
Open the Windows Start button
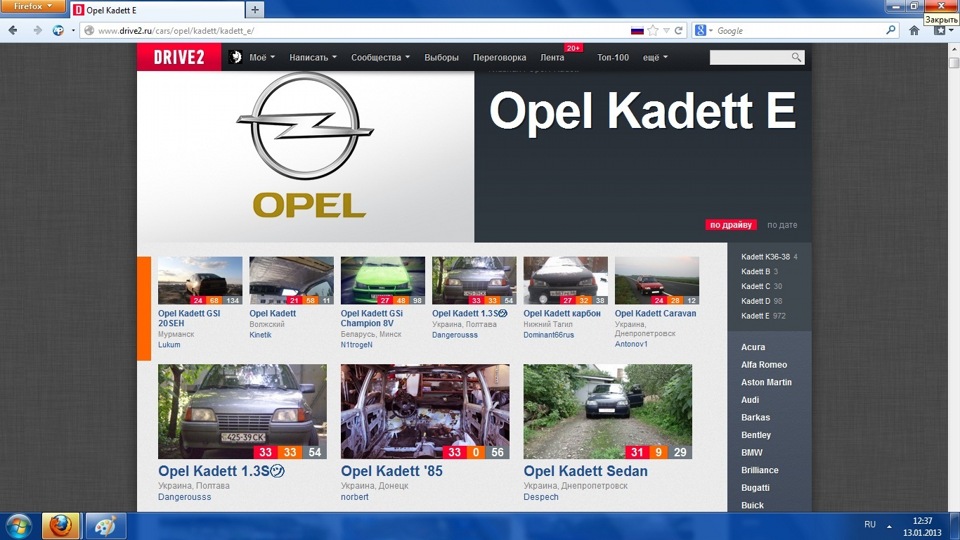[x=18, y=526]
